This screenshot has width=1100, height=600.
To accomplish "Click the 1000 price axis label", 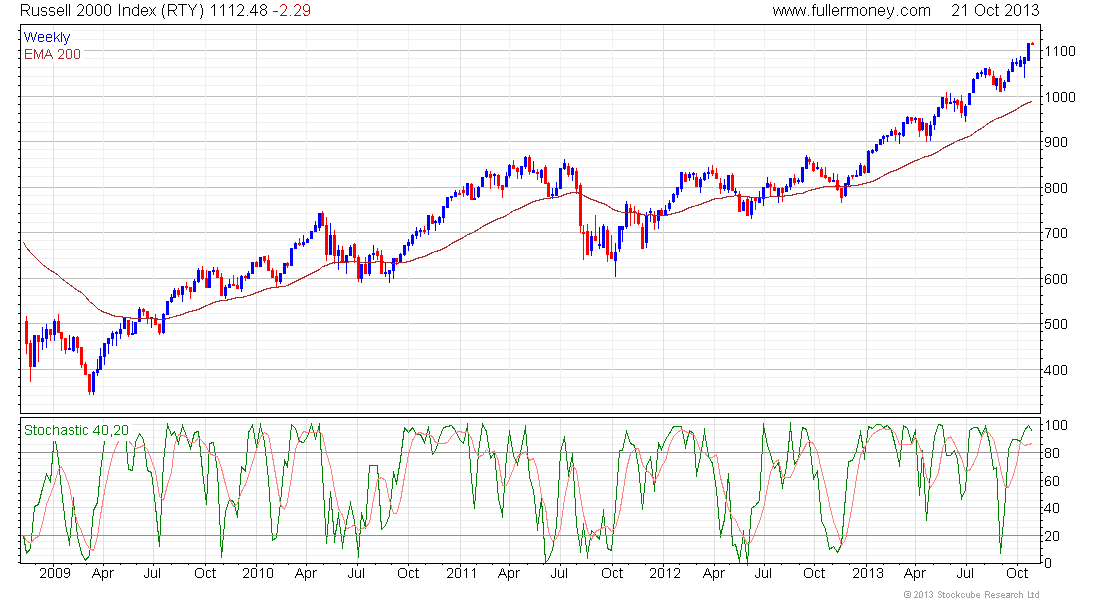I will pos(1060,97).
